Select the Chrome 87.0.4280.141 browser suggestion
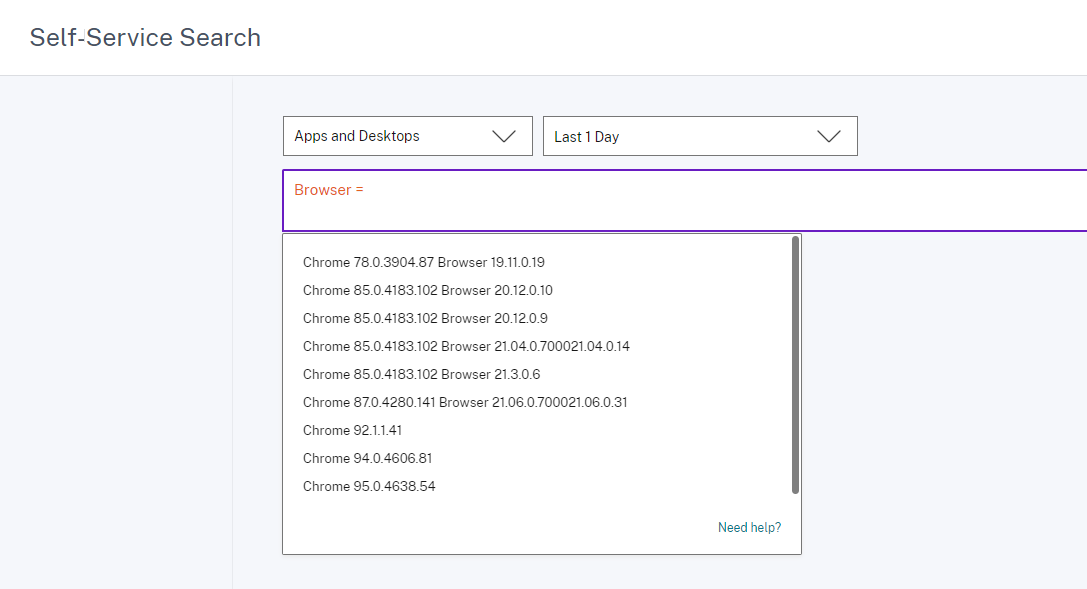Image resolution: width=1087 pixels, height=589 pixels. [465, 402]
